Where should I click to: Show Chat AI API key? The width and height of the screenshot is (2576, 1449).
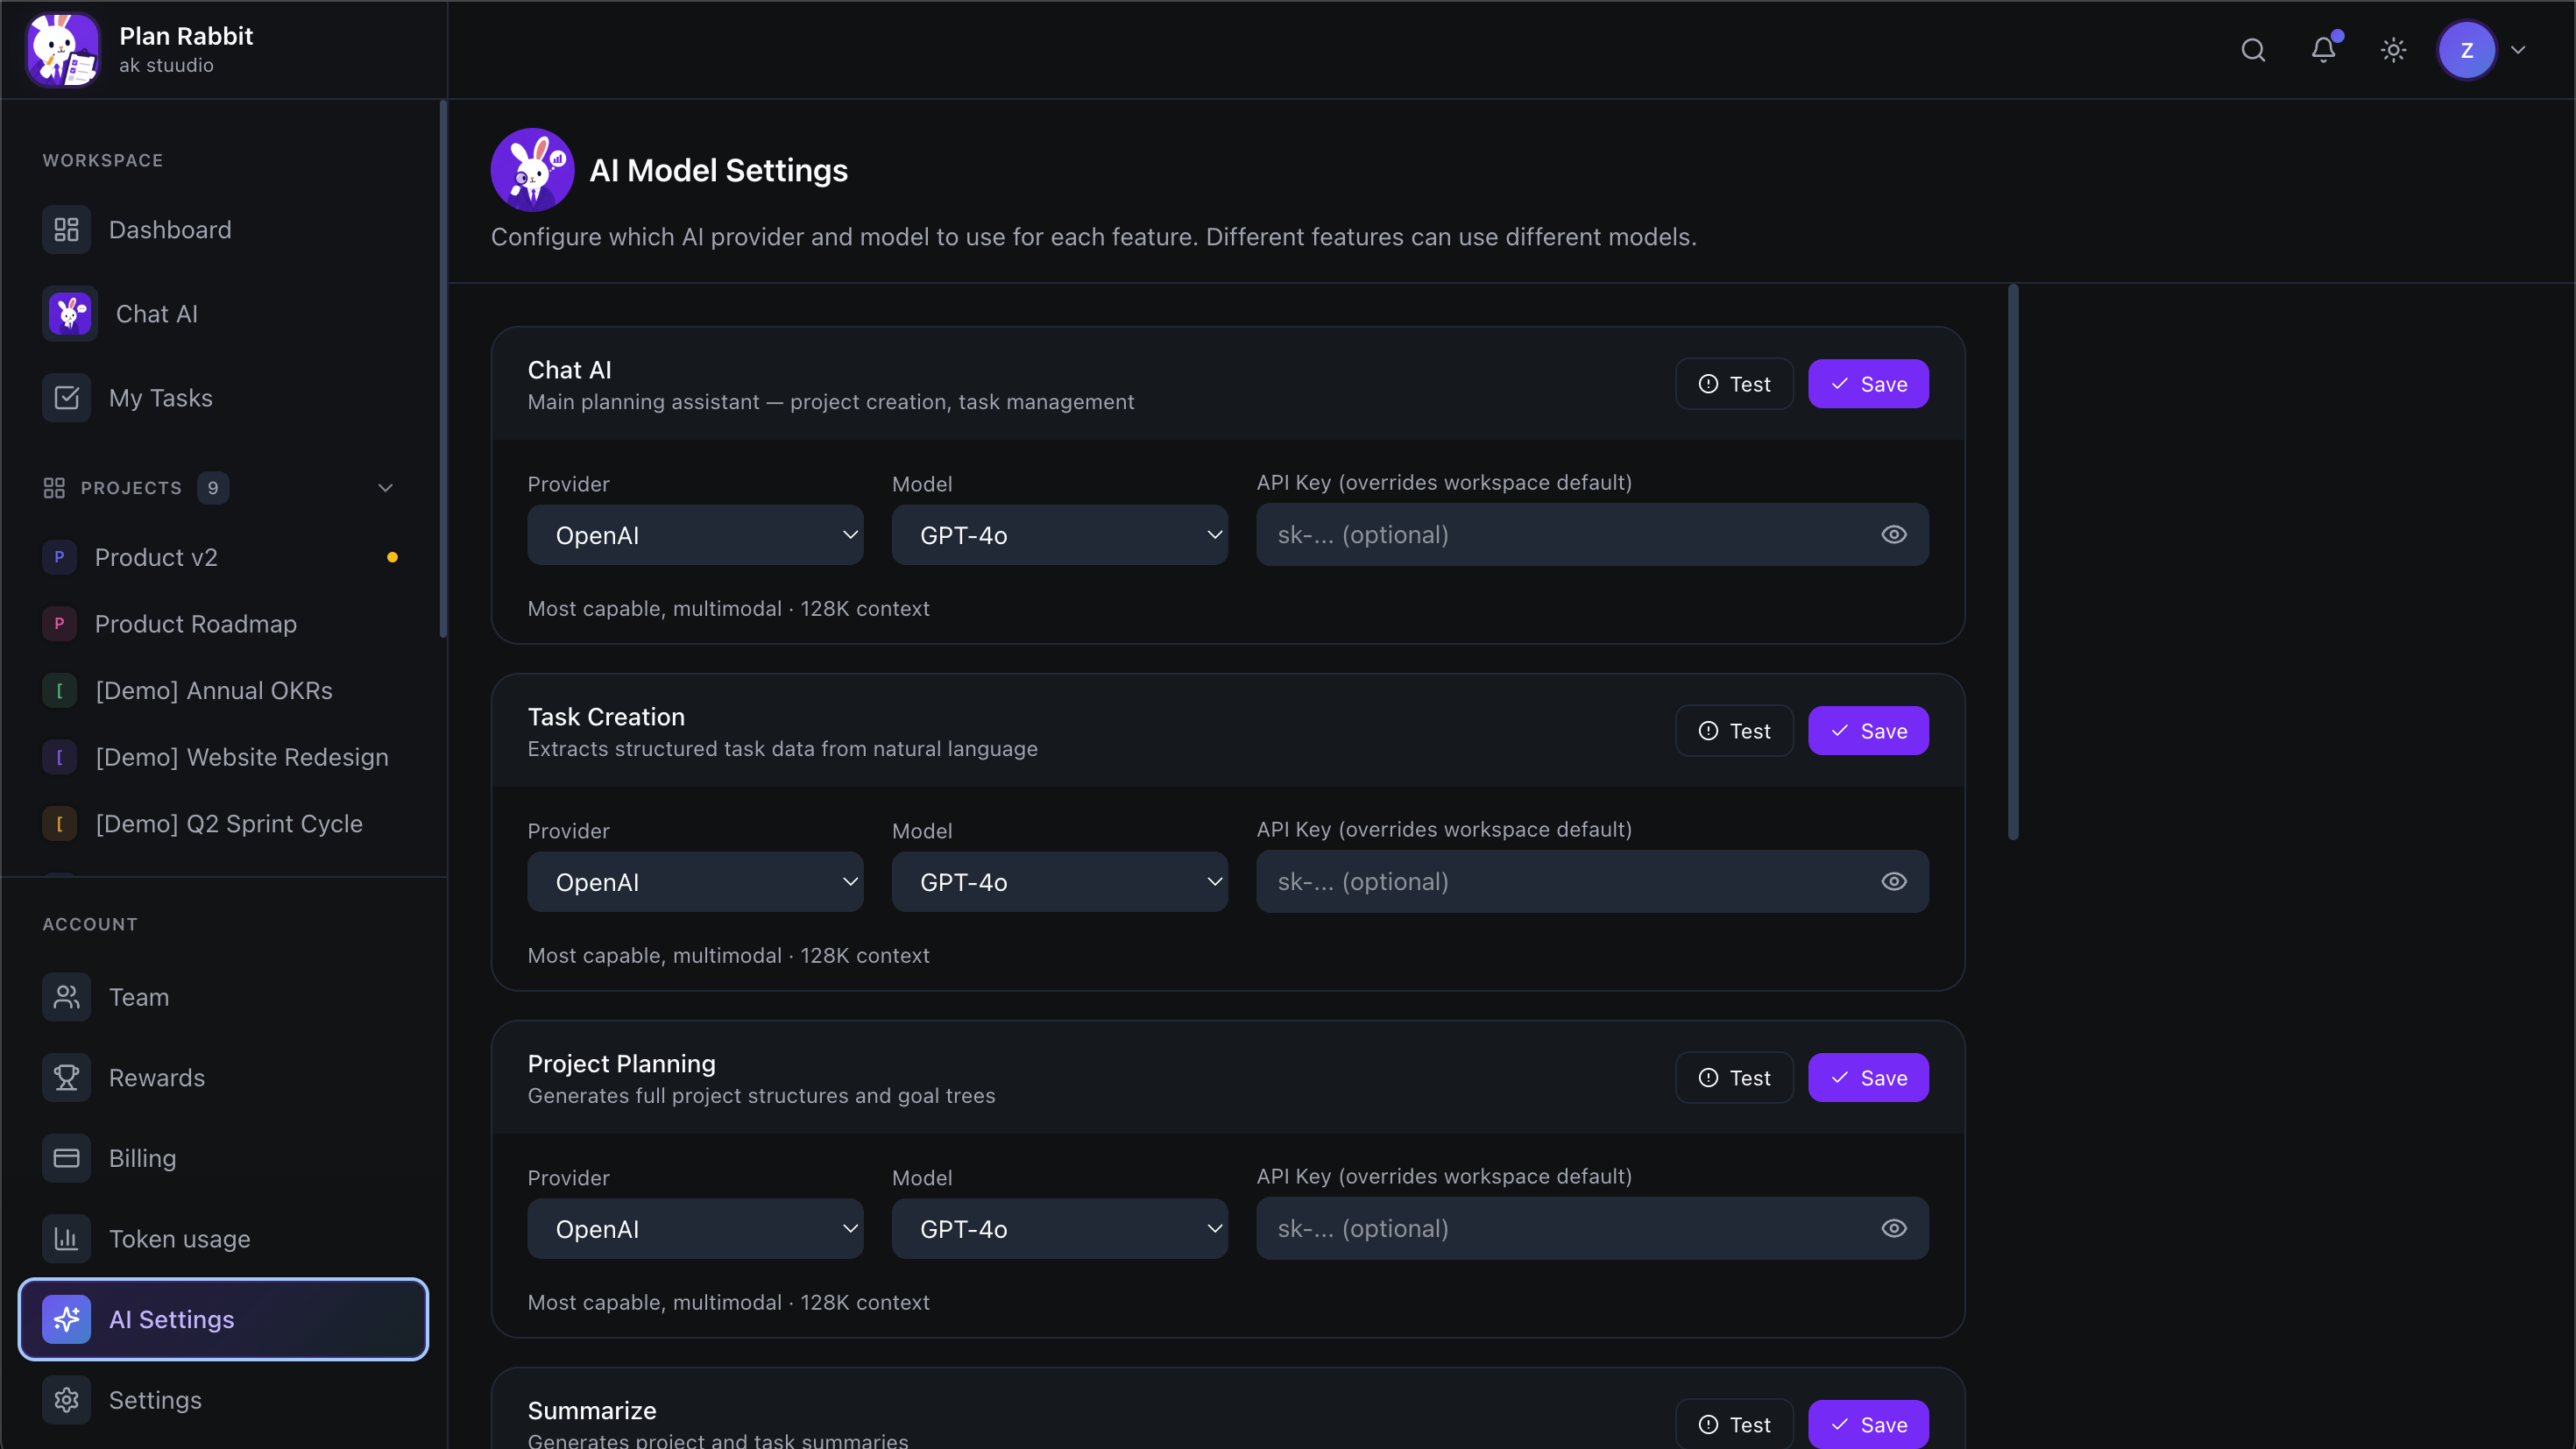[1894, 535]
